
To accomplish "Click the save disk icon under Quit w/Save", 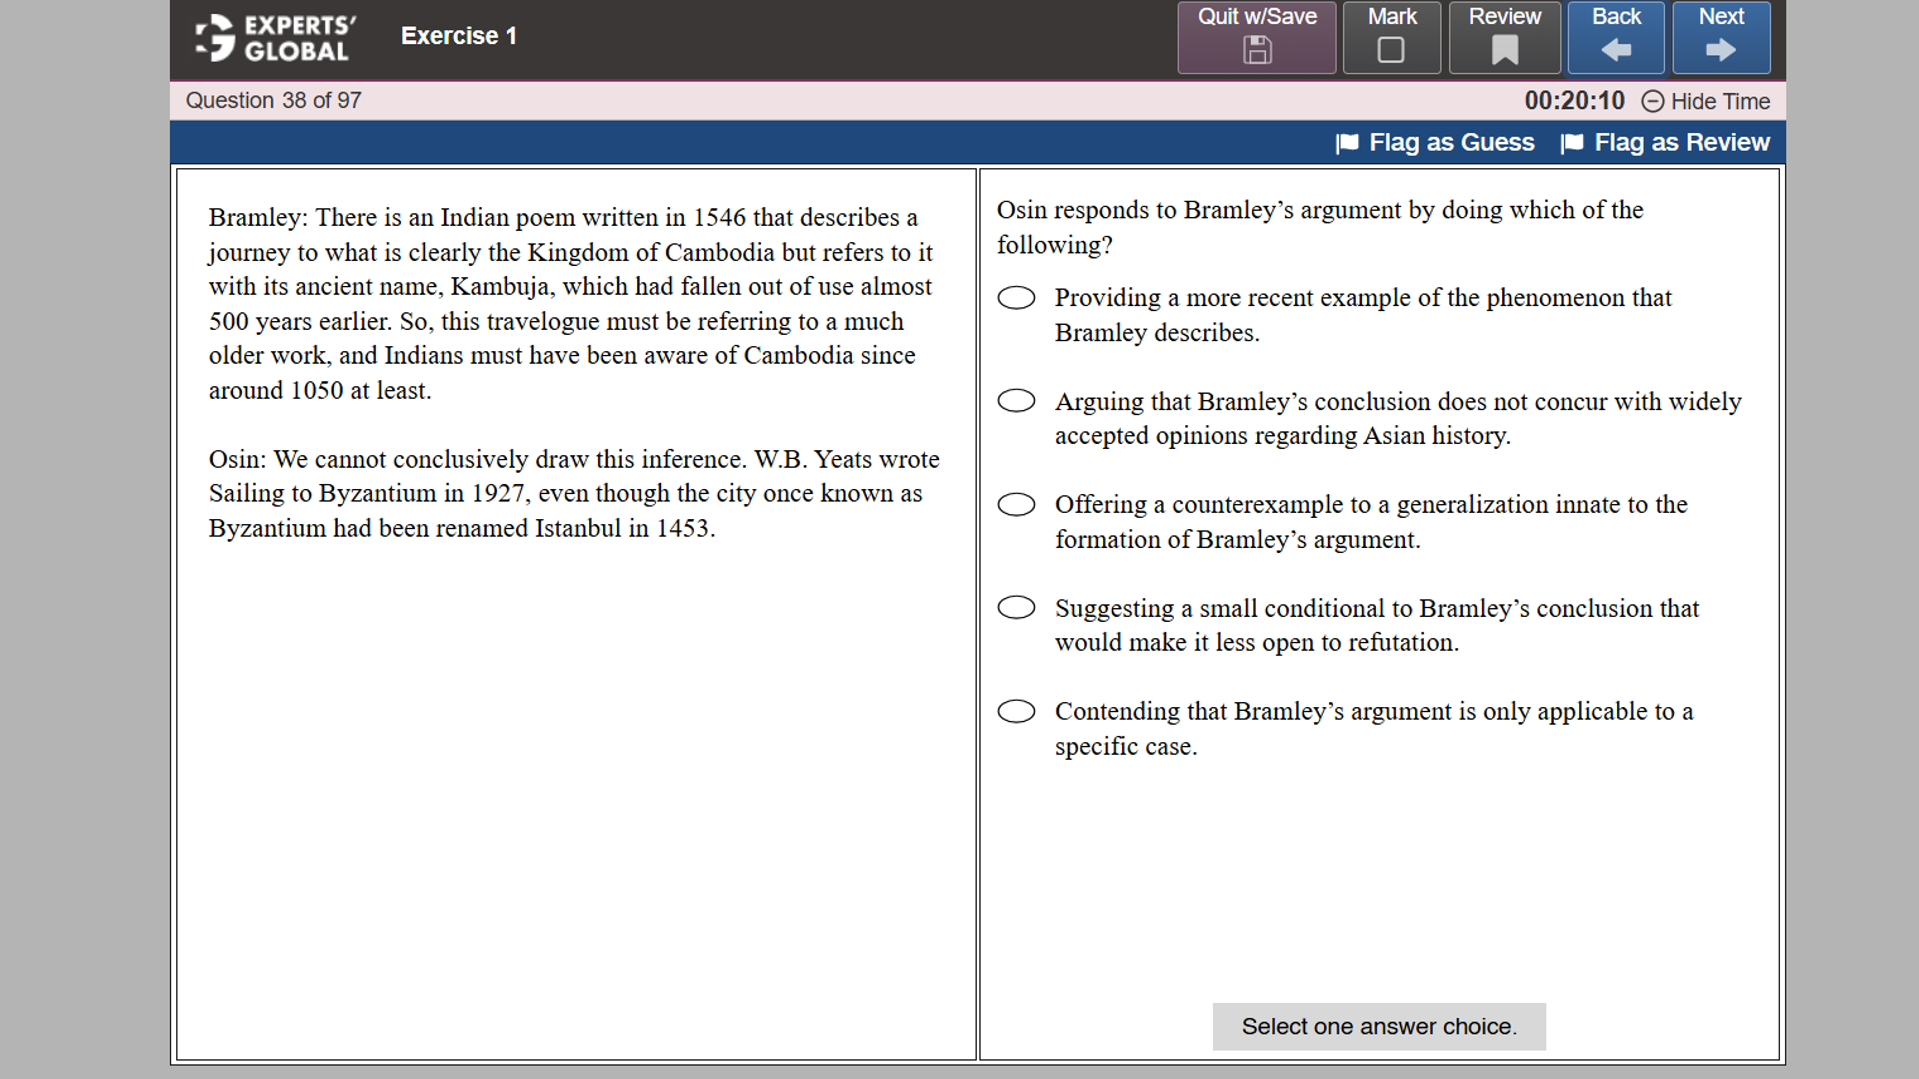I will click(1256, 48).
